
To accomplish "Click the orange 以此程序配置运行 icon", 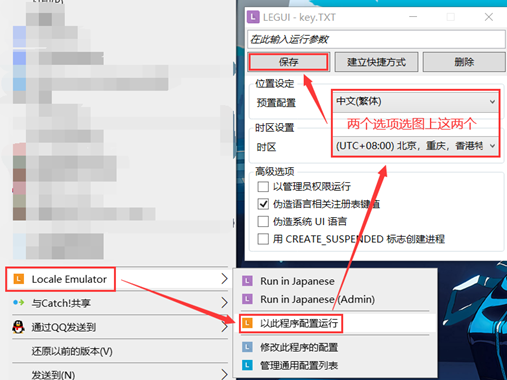I will pyautogui.click(x=247, y=323).
